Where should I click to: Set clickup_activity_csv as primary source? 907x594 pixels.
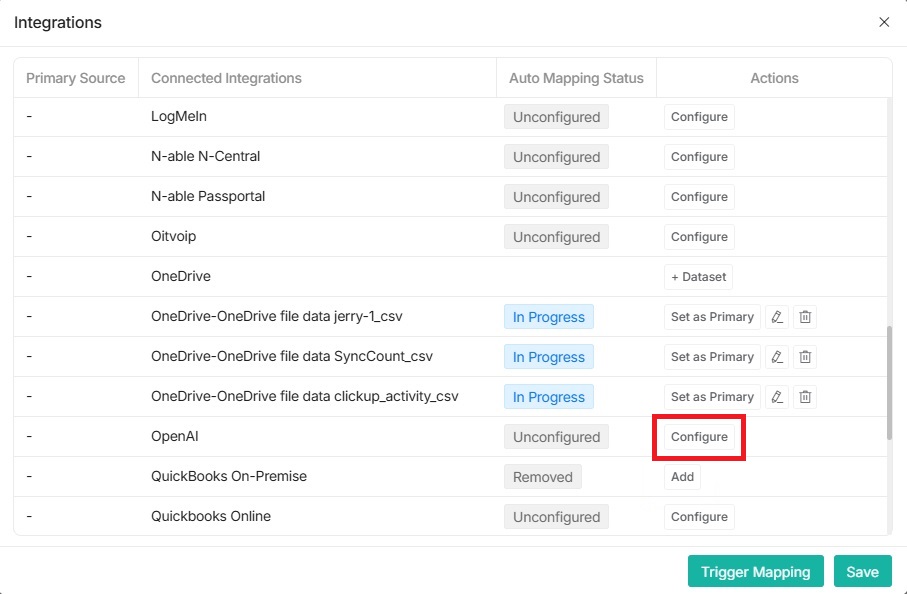pyautogui.click(x=712, y=397)
